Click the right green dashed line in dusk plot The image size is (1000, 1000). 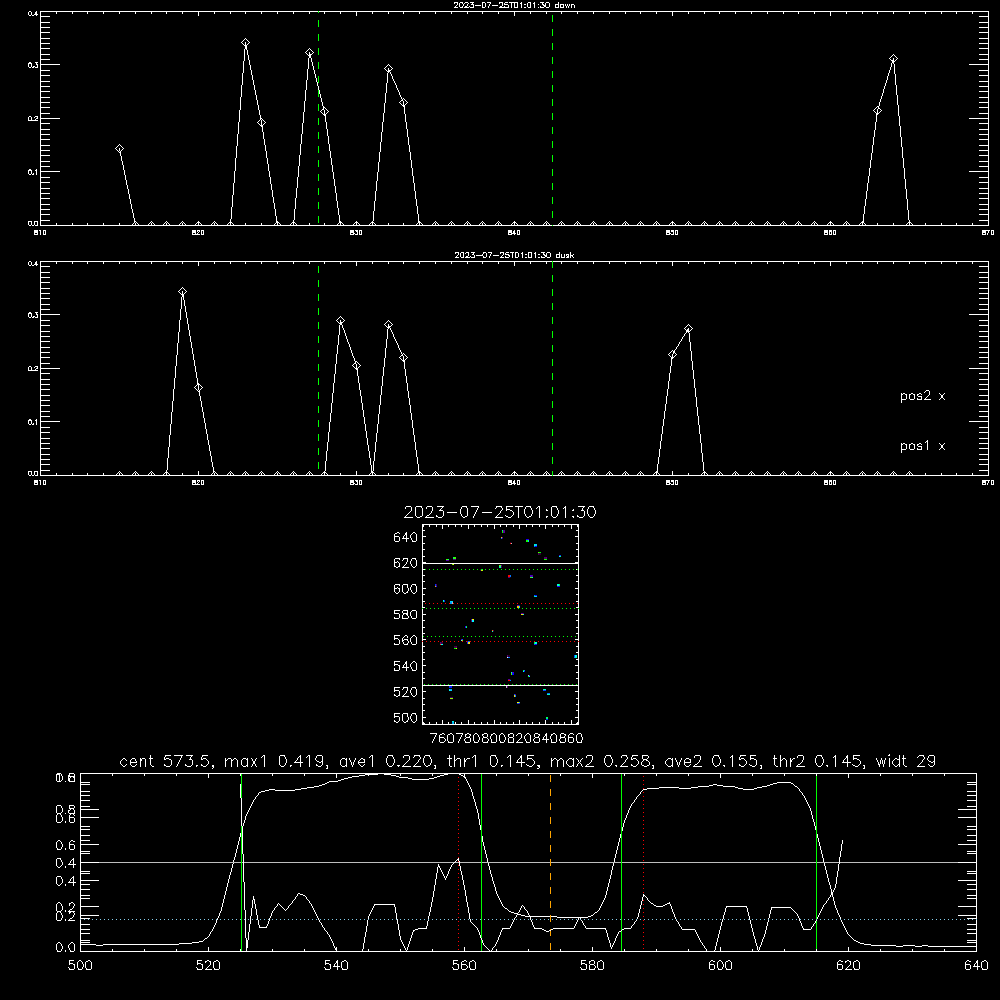[x=552, y=368]
